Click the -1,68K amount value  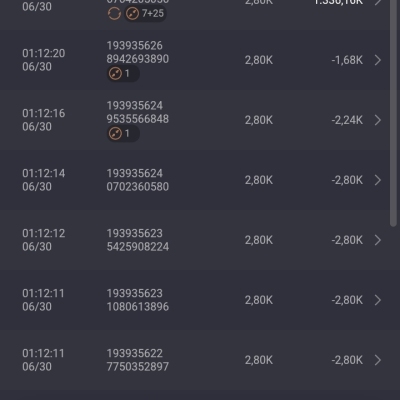coord(347,60)
